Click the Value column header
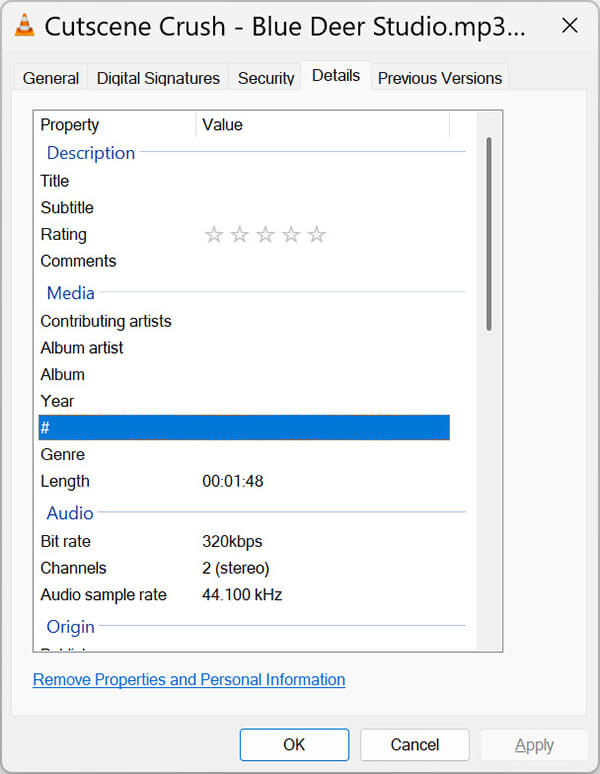Screen dimensions: 600x774 (323, 125)
